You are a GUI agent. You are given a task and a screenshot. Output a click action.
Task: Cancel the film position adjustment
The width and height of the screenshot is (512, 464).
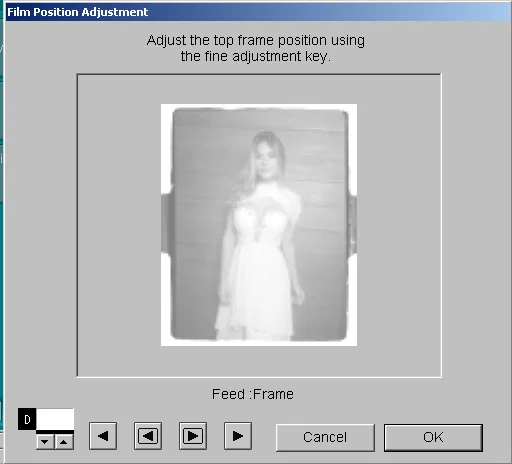click(x=325, y=437)
